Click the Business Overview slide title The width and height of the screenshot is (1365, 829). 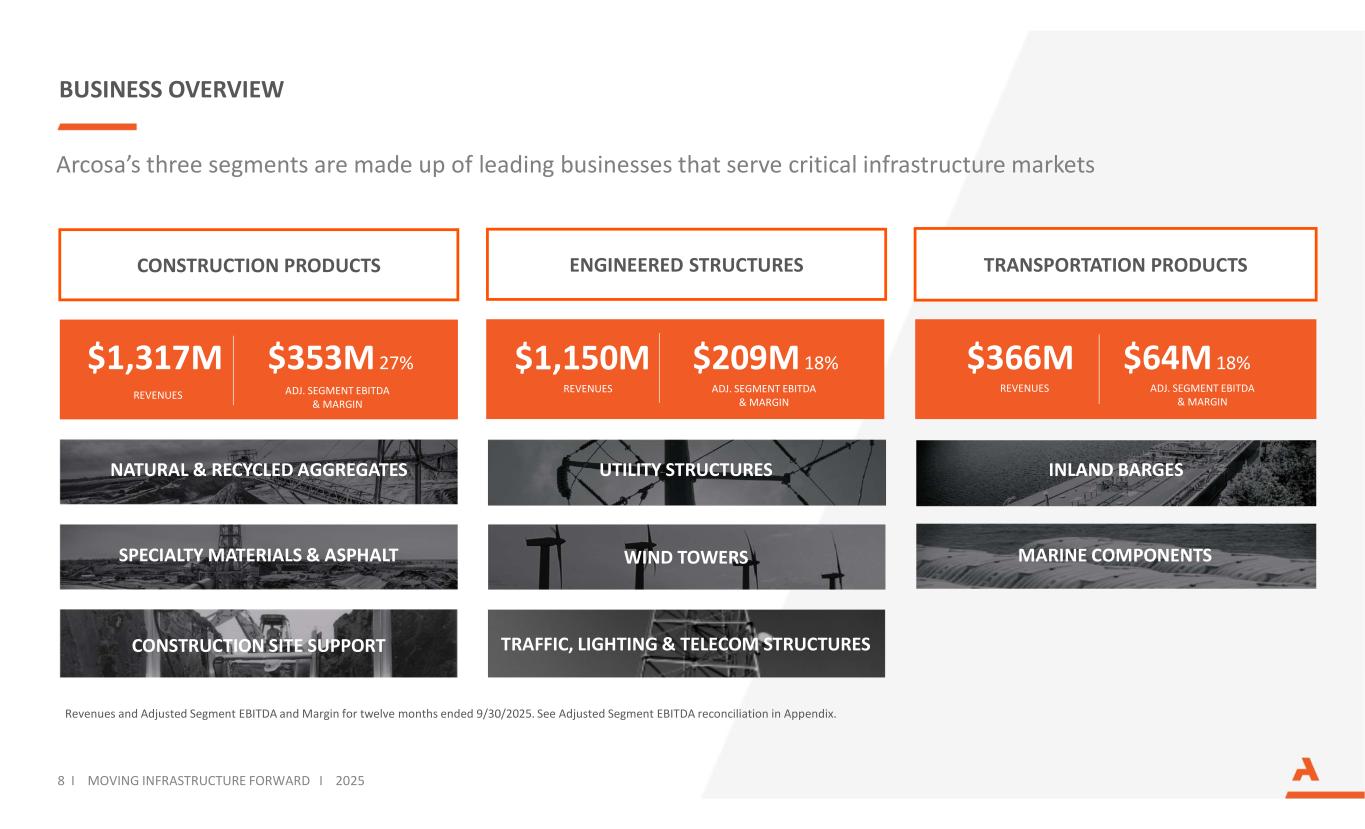coord(171,91)
